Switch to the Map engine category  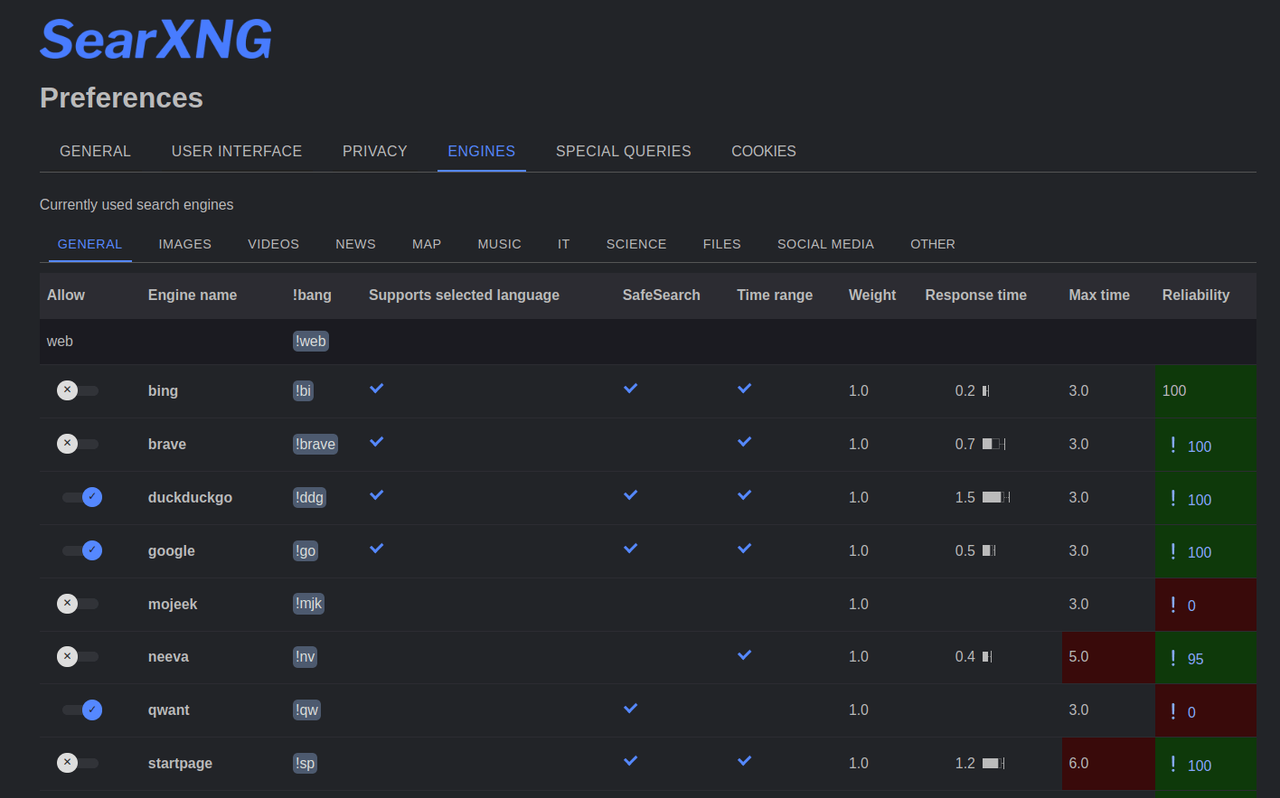[427, 244]
